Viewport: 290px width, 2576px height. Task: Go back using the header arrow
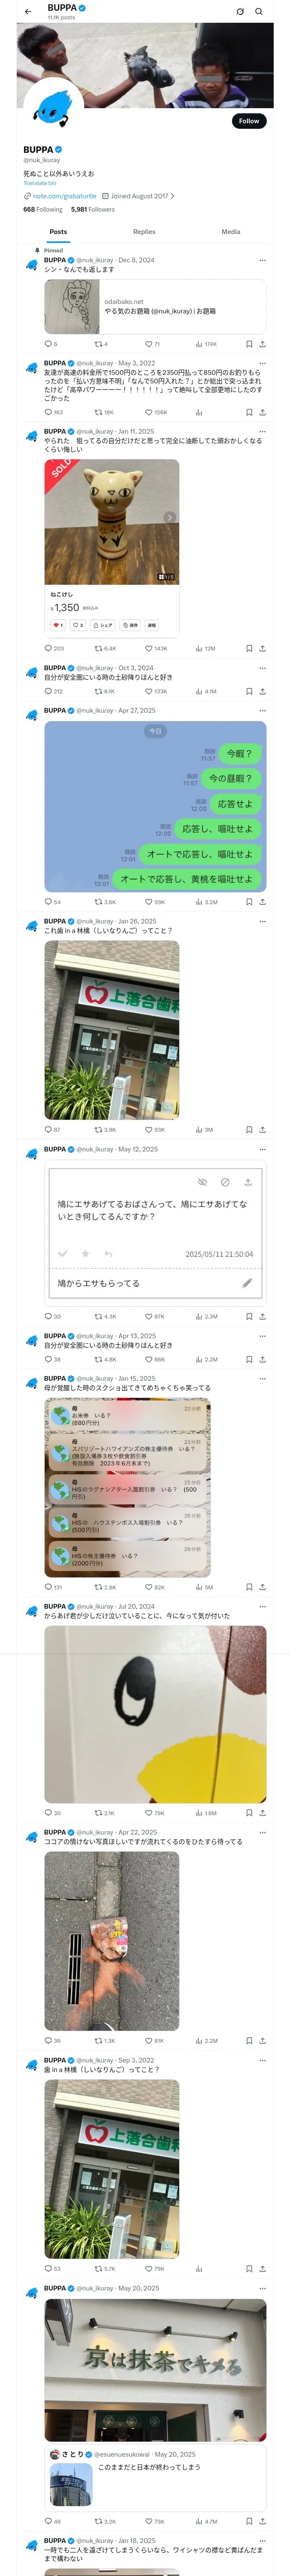(x=28, y=12)
